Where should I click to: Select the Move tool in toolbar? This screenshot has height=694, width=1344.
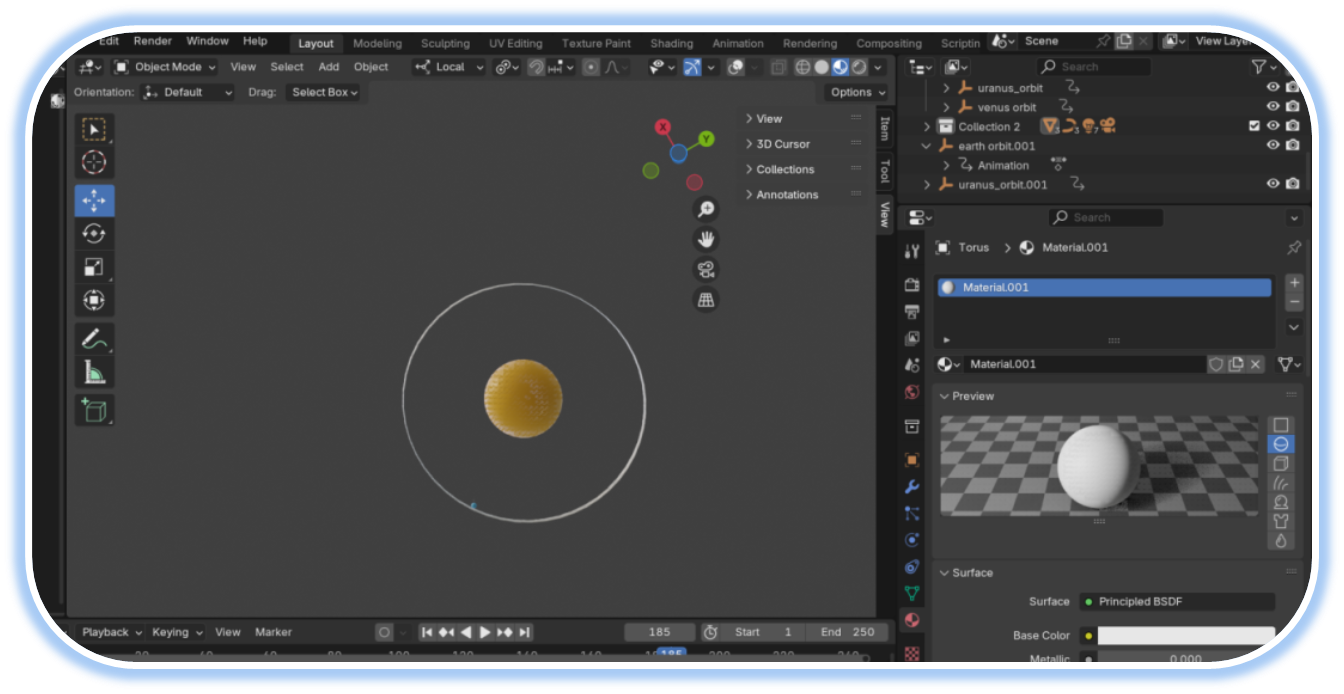[94, 201]
